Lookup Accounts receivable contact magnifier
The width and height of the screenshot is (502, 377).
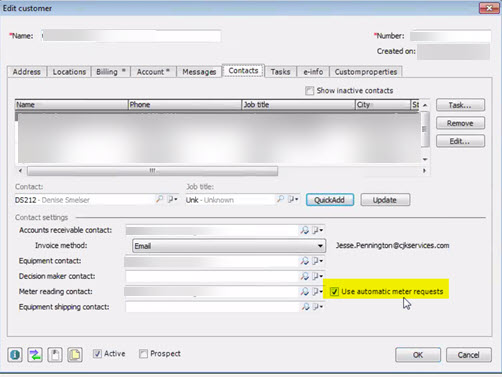point(304,230)
